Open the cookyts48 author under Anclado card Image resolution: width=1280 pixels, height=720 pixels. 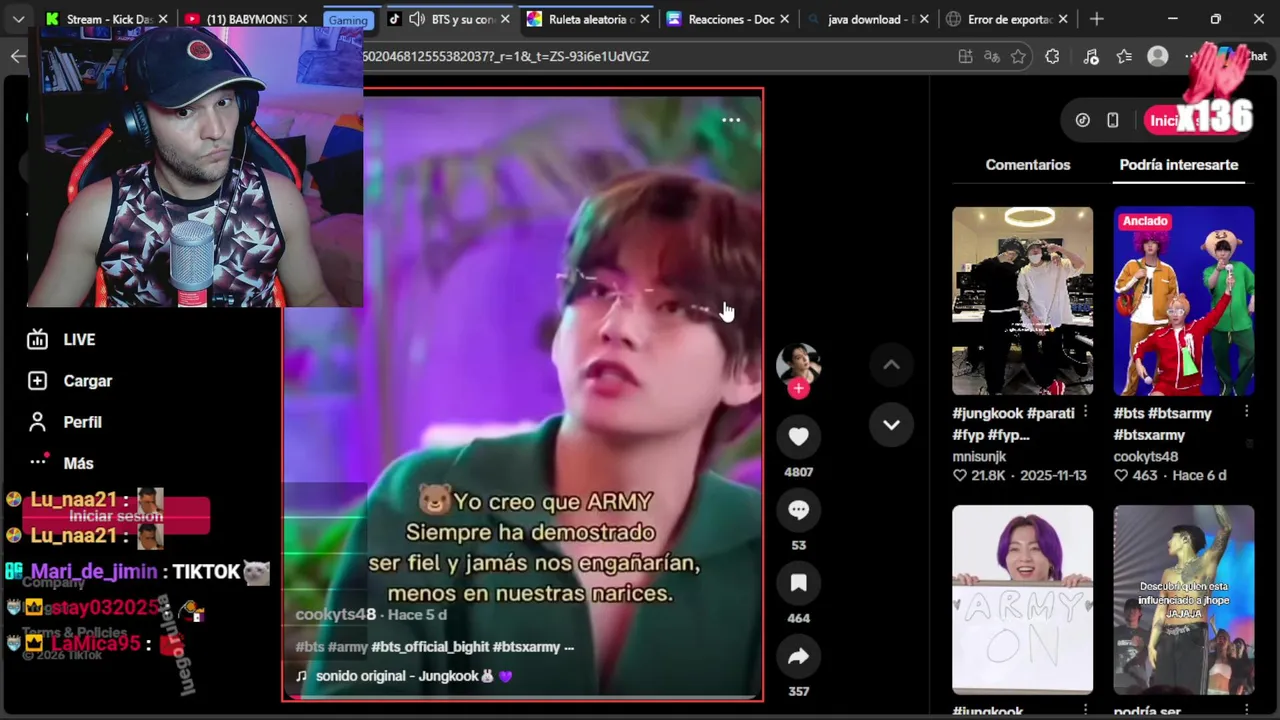coord(1146,456)
